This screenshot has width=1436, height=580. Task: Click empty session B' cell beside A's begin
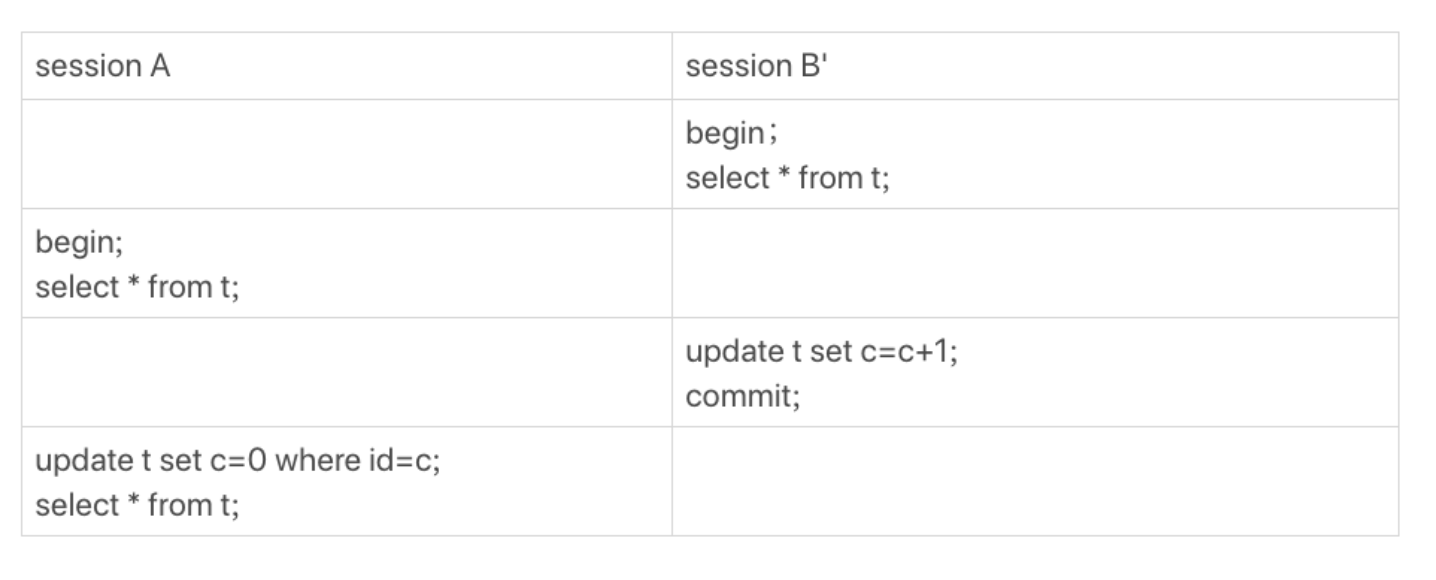point(1034,264)
